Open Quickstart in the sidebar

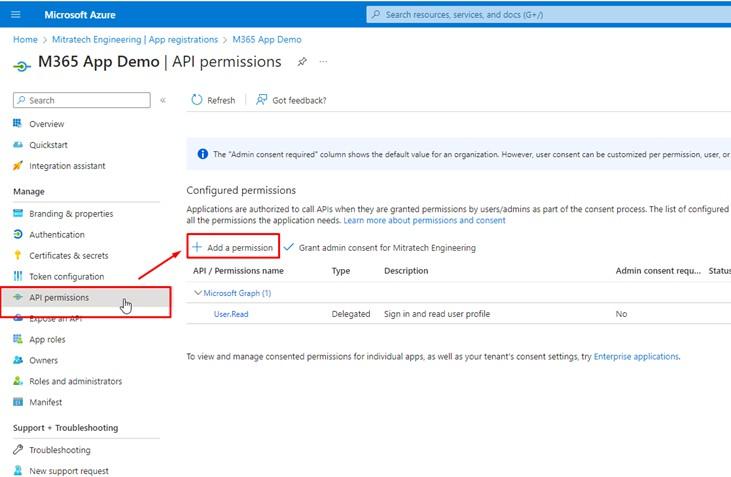[x=48, y=145]
